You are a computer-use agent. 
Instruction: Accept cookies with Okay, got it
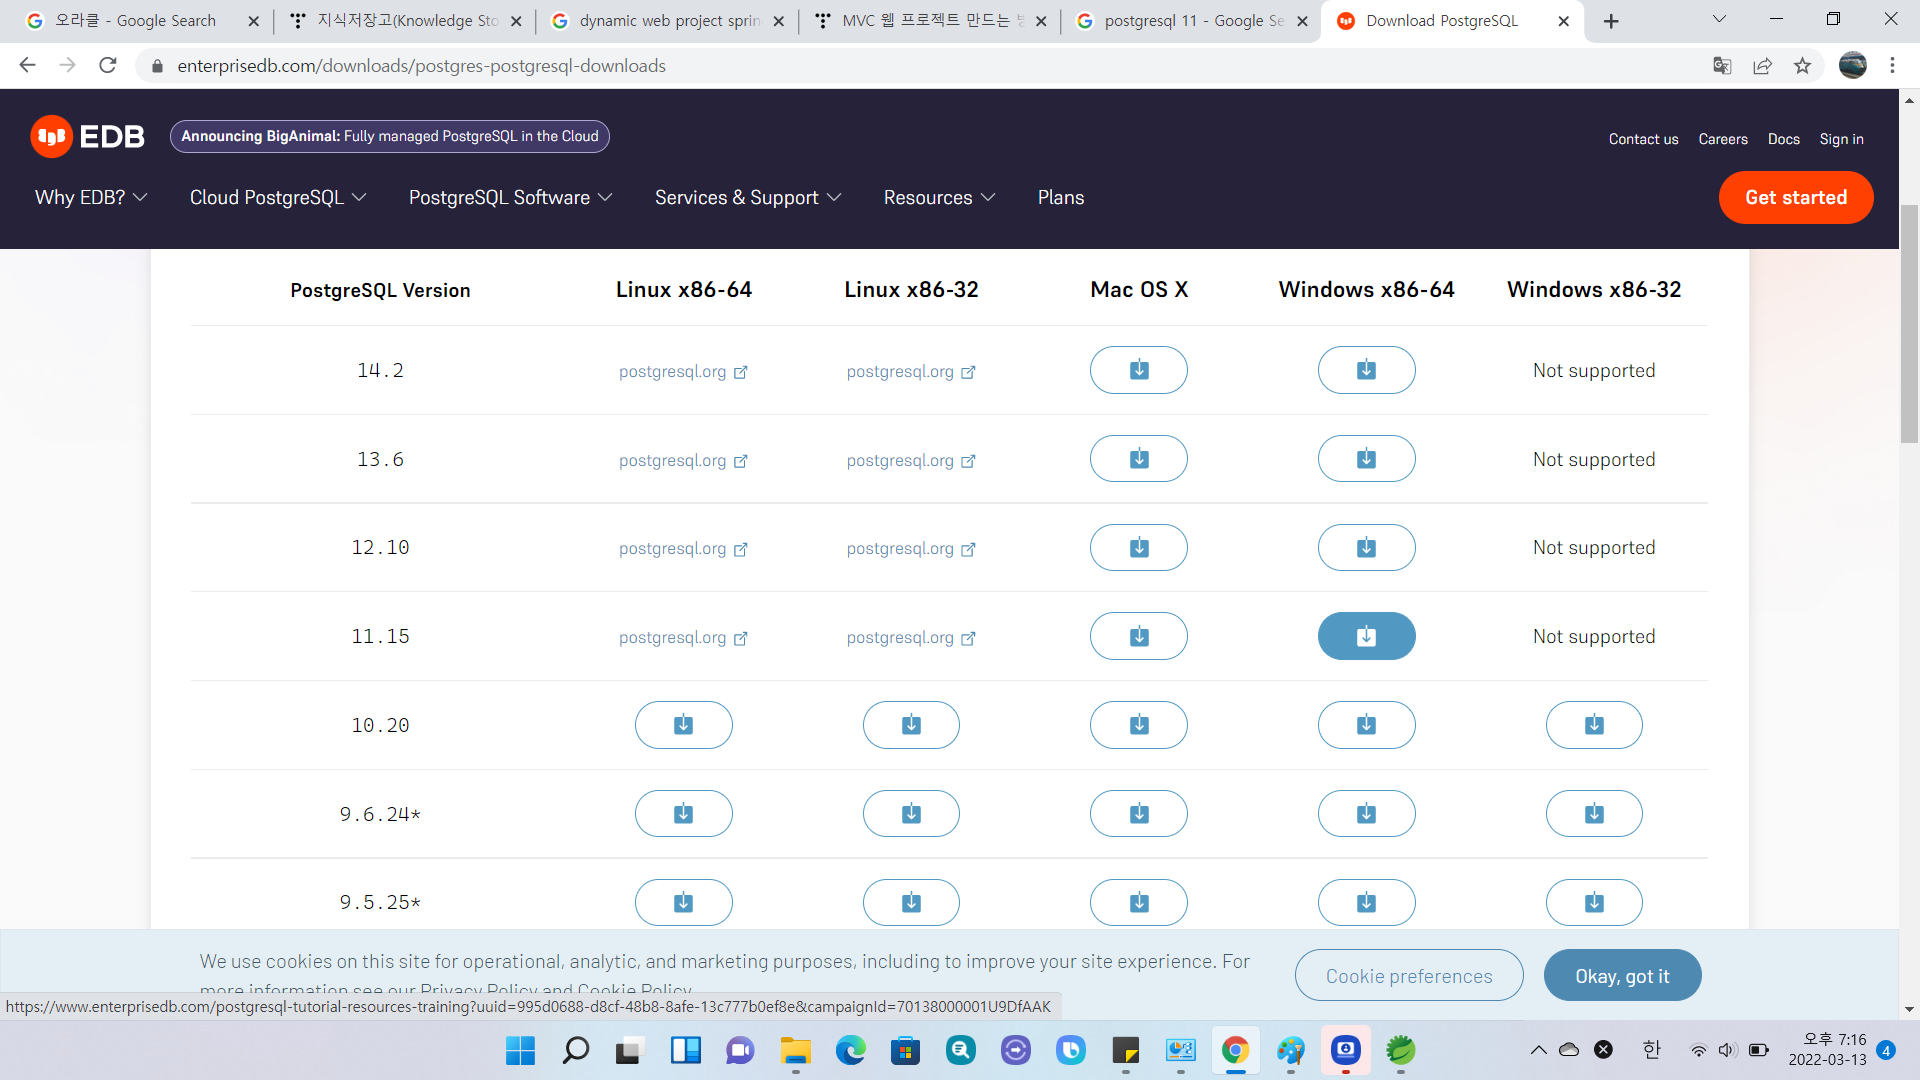tap(1622, 976)
